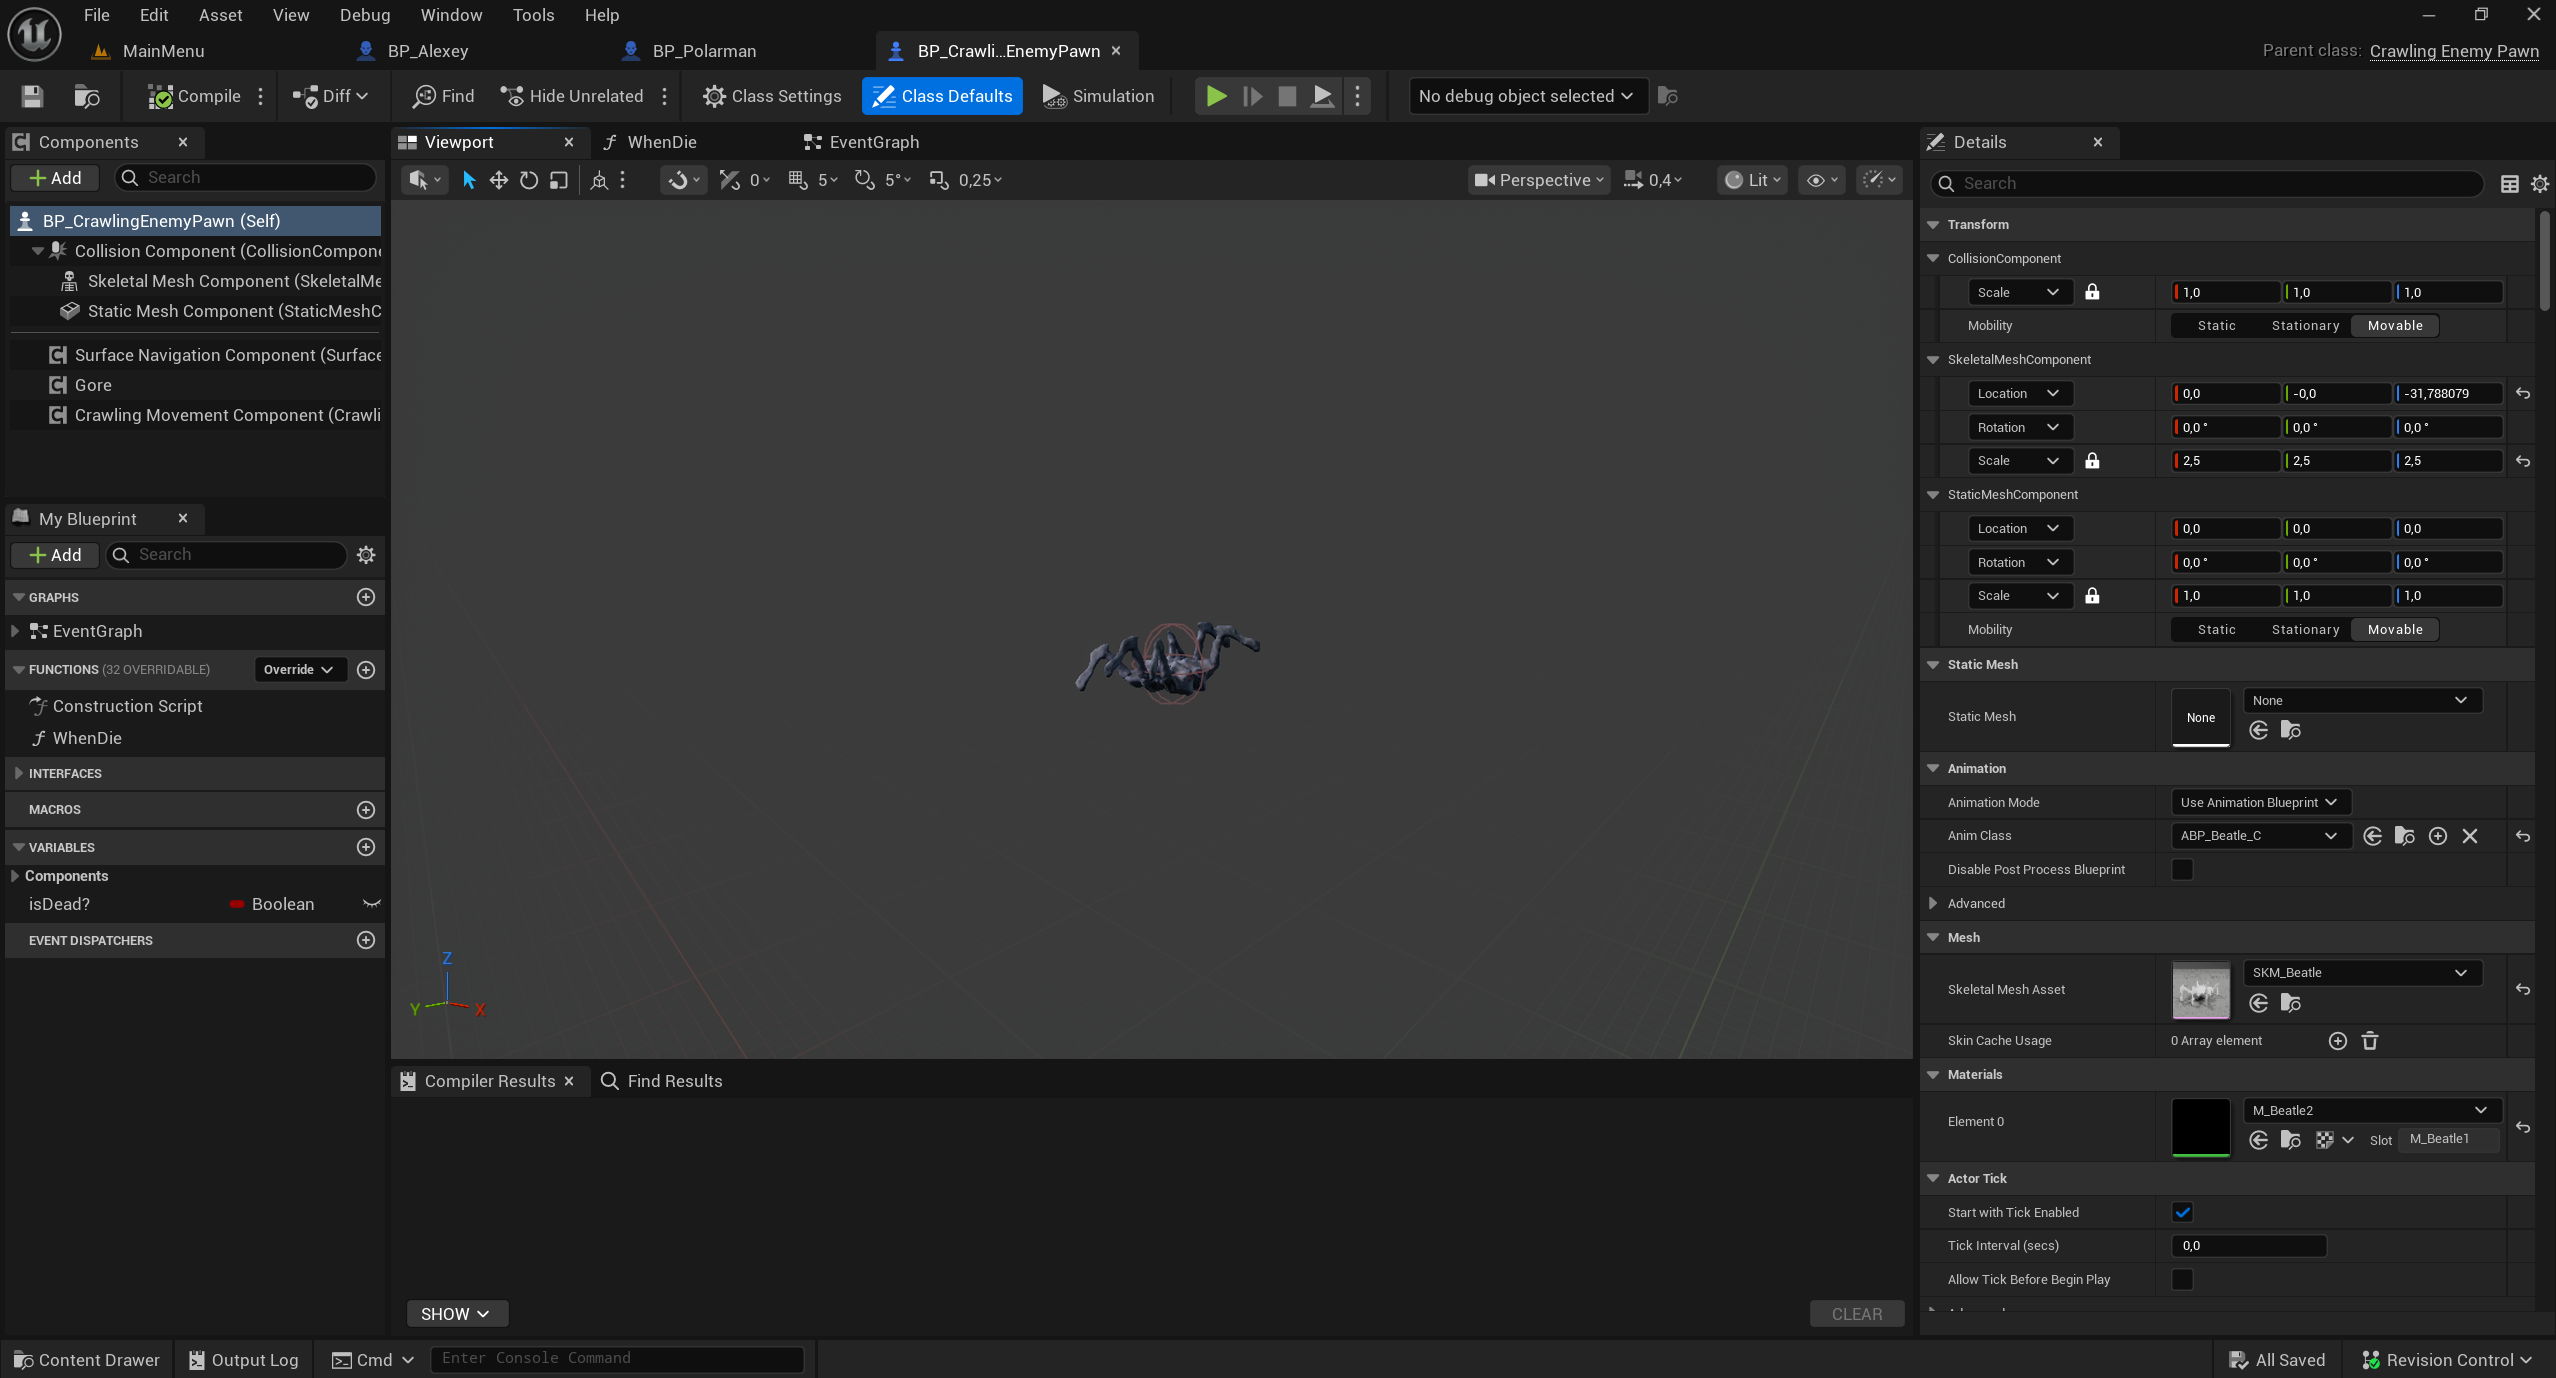Open the Animation Mode dropdown
The image size is (2556, 1378).
pyautogui.click(x=2260, y=803)
